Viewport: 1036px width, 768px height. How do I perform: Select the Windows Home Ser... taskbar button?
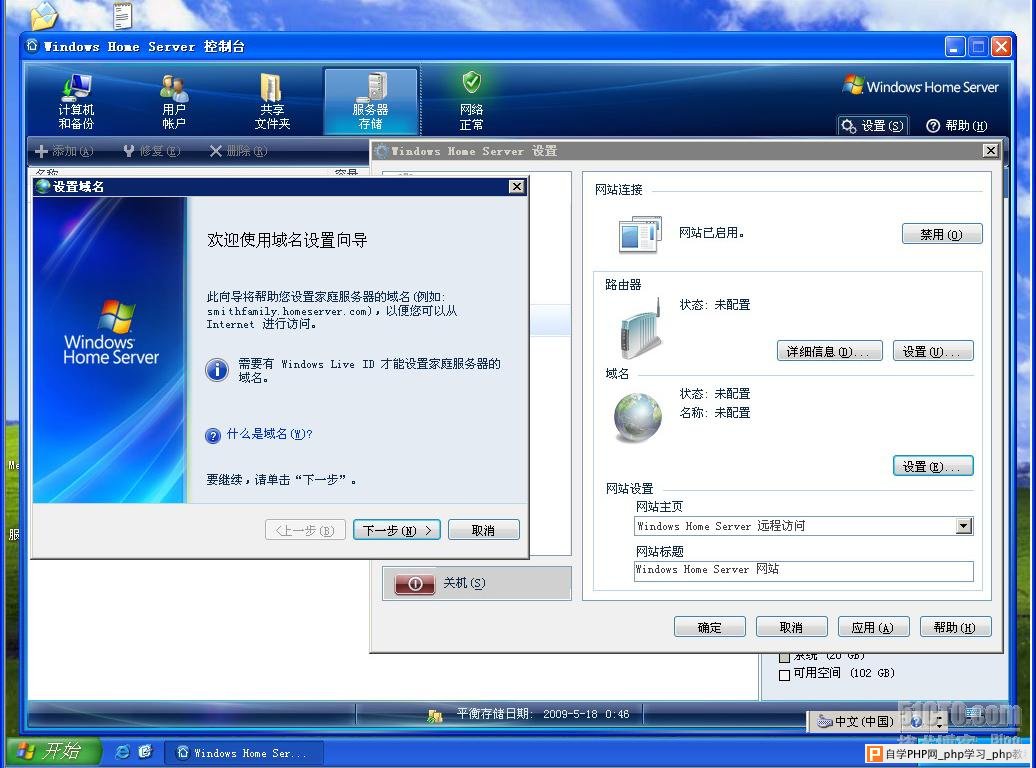click(x=243, y=753)
